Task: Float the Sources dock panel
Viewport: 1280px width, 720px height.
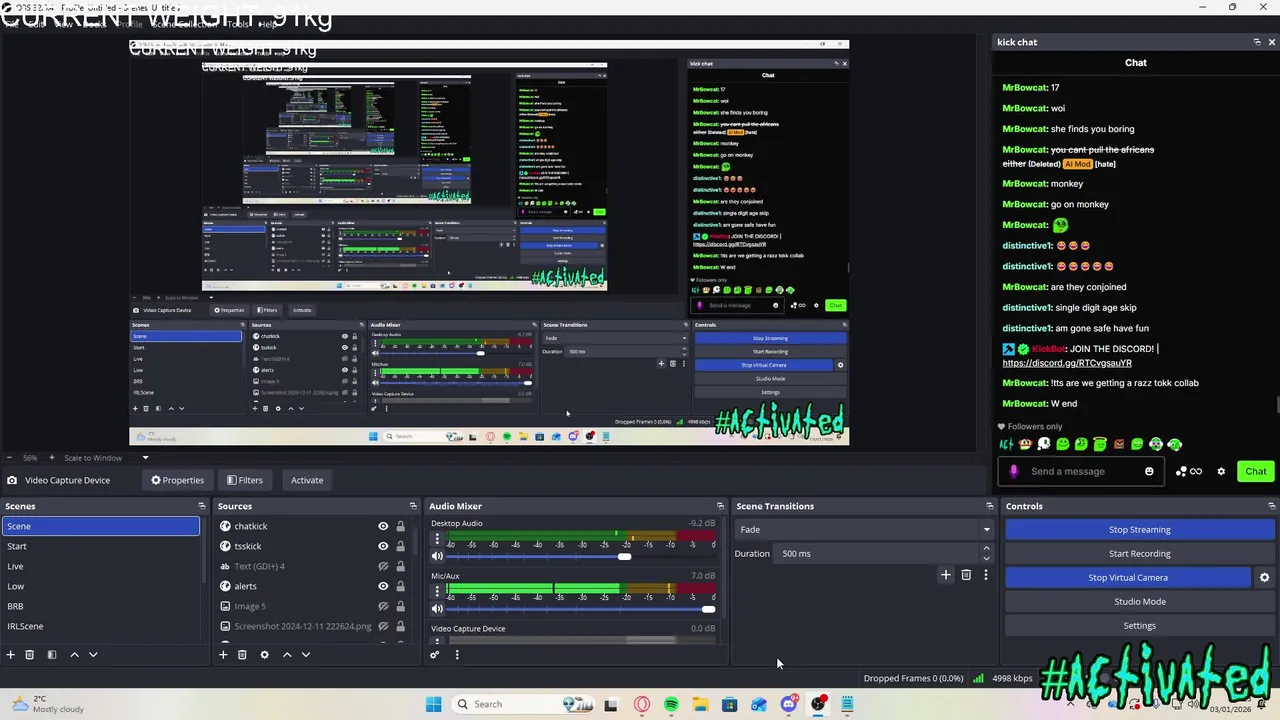Action: coord(413,506)
